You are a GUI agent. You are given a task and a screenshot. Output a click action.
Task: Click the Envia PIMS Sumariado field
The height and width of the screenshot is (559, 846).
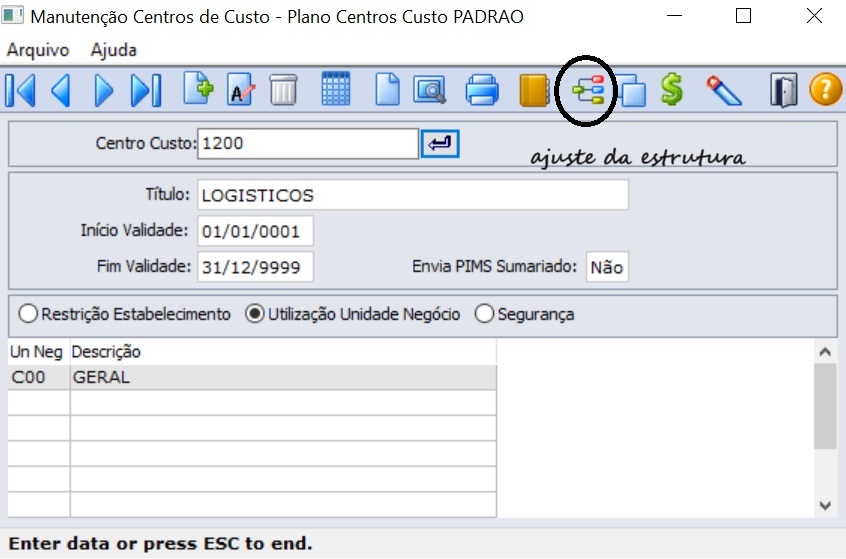tap(608, 267)
